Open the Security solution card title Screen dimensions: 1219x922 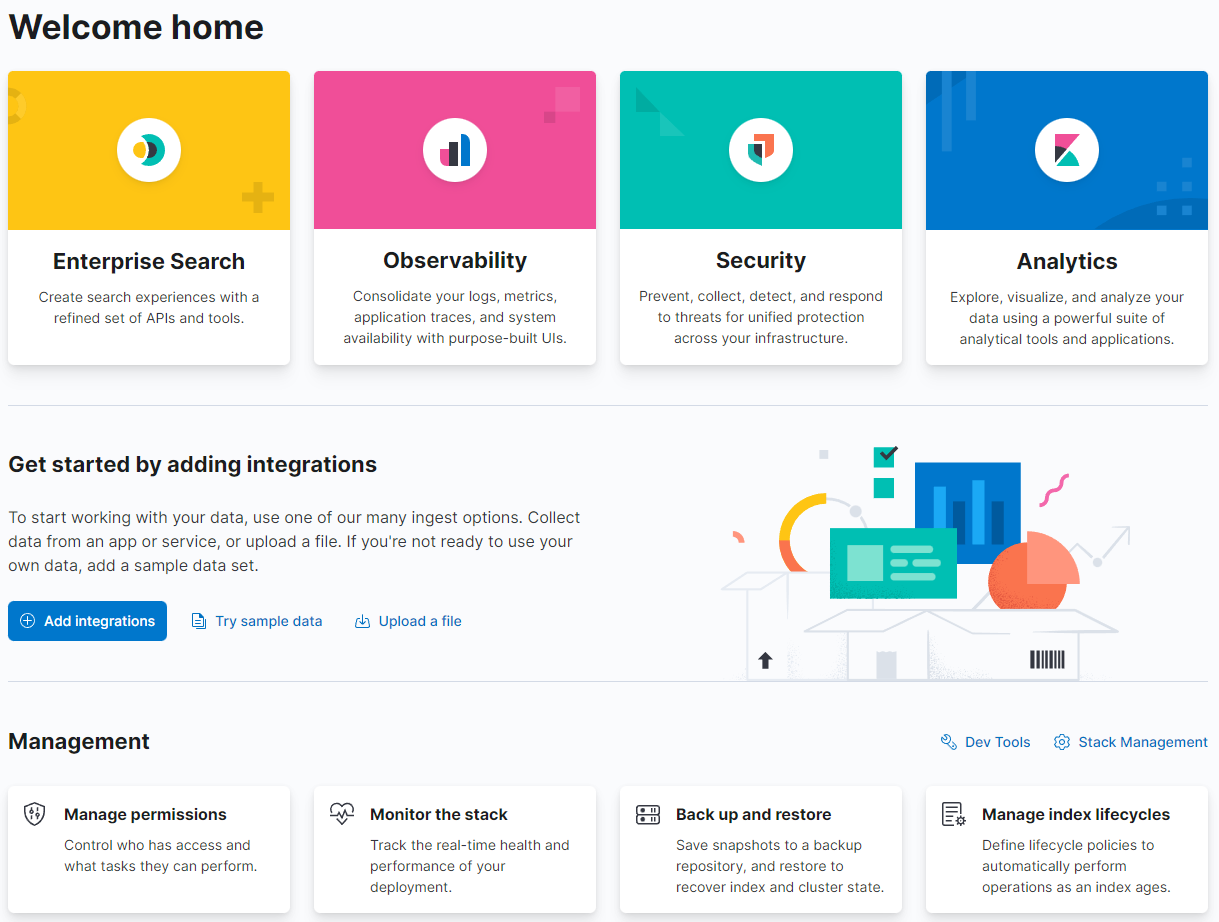pos(761,260)
